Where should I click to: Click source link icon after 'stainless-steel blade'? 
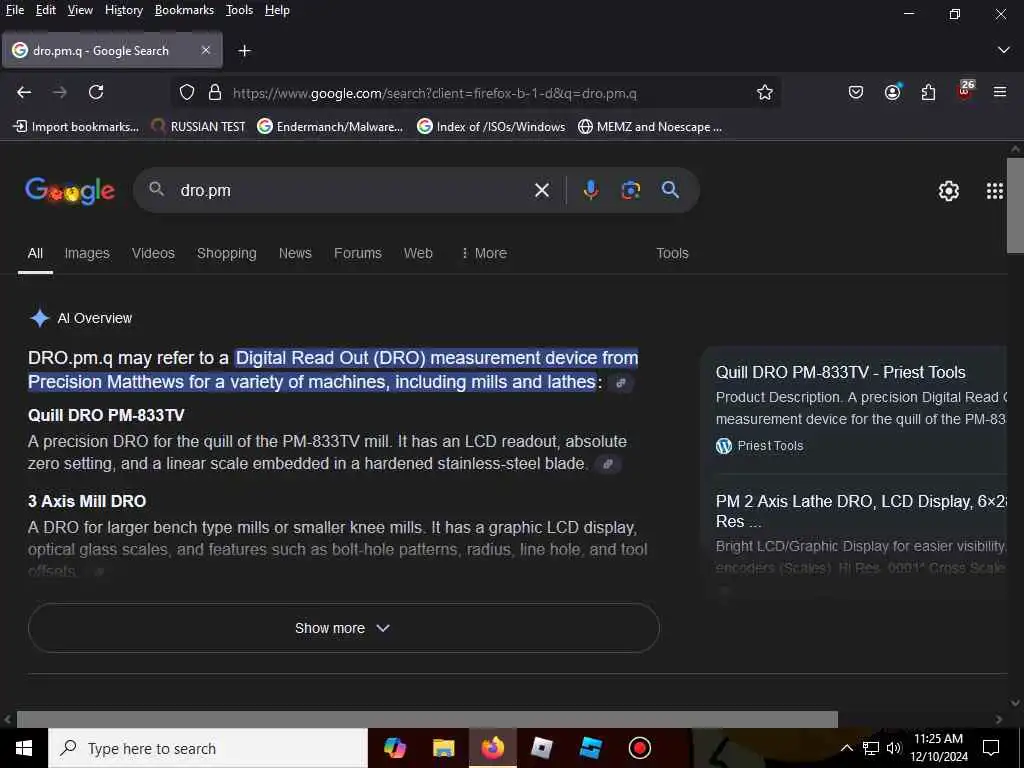pyautogui.click(x=608, y=464)
